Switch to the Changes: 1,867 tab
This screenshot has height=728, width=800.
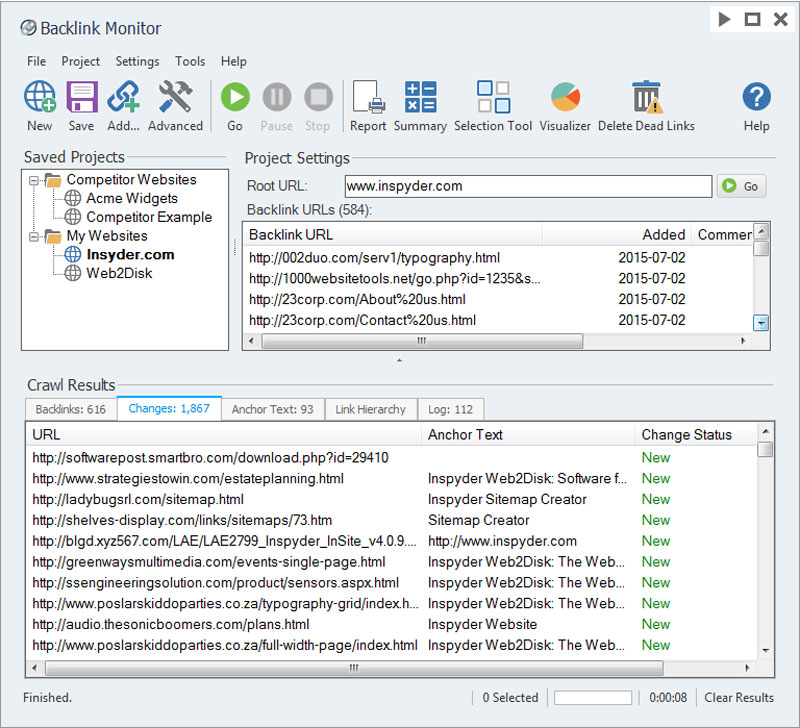(169, 408)
